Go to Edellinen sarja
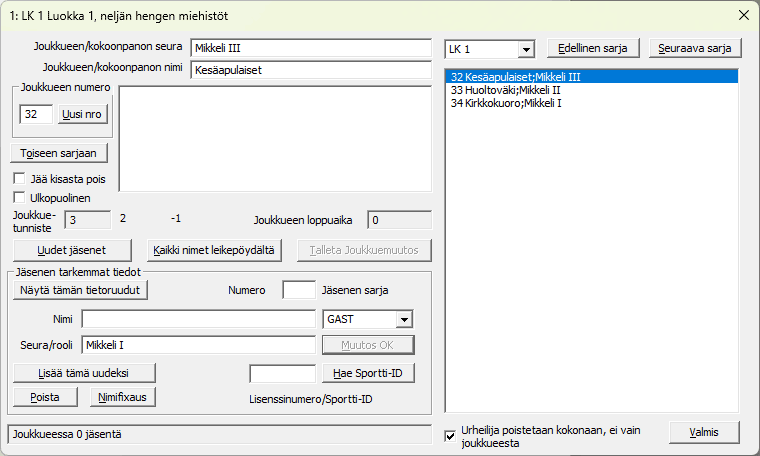760x456 pixels. coord(594,48)
